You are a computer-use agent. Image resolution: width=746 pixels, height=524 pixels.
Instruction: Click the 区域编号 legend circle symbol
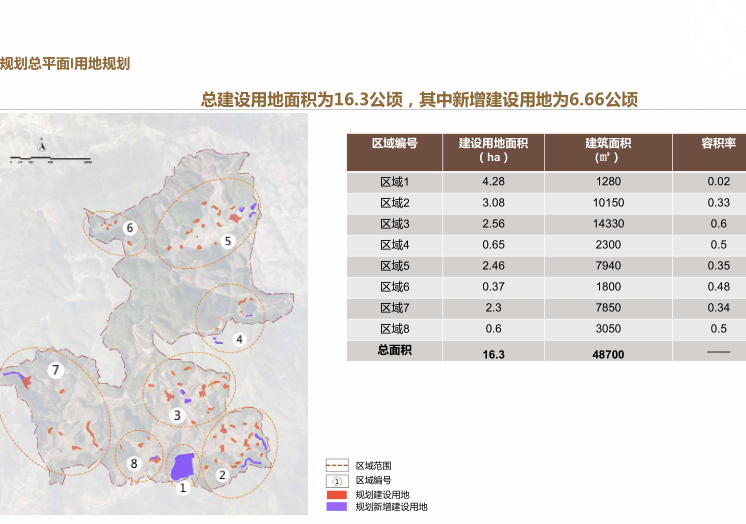[x=337, y=480]
